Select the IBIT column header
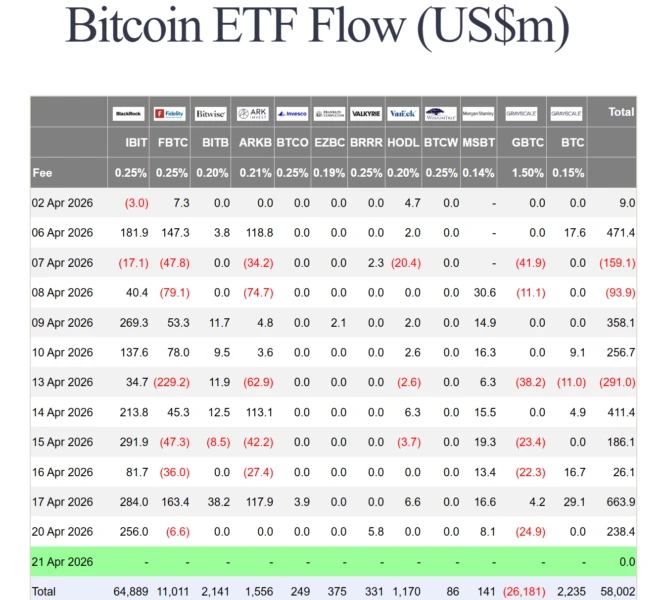The image size is (663, 600). coord(136,143)
